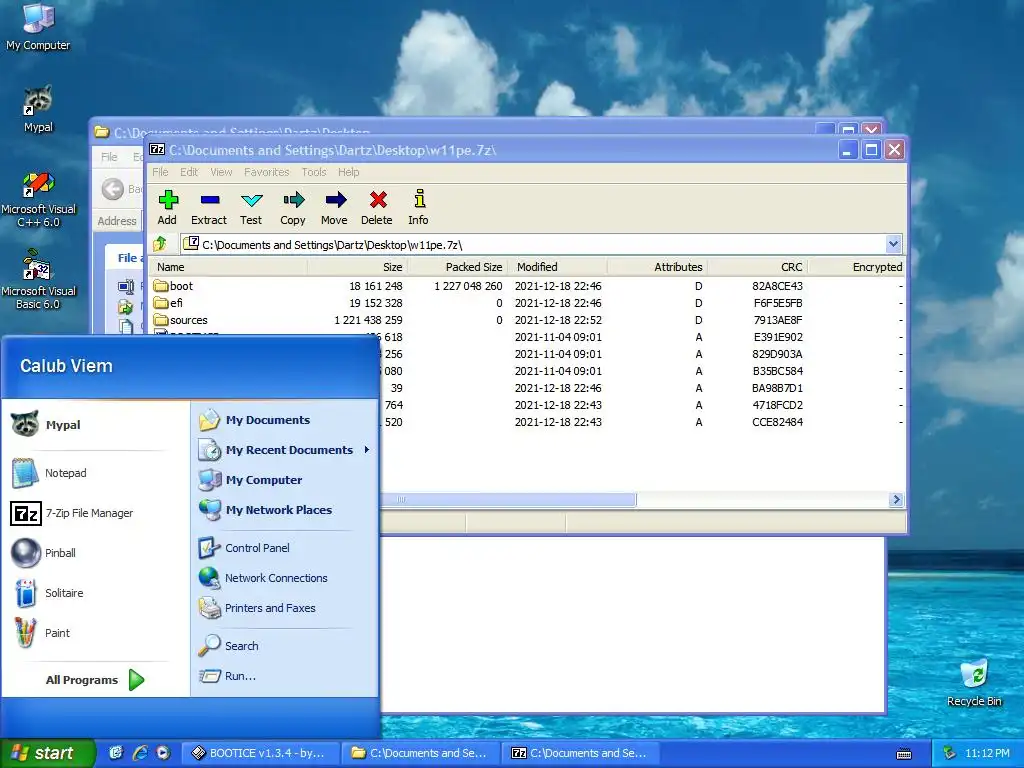The height and width of the screenshot is (768, 1024).
Task: Launch Microsoft Visual C++ 6.0 desktop shortcut
Action: 38,199
